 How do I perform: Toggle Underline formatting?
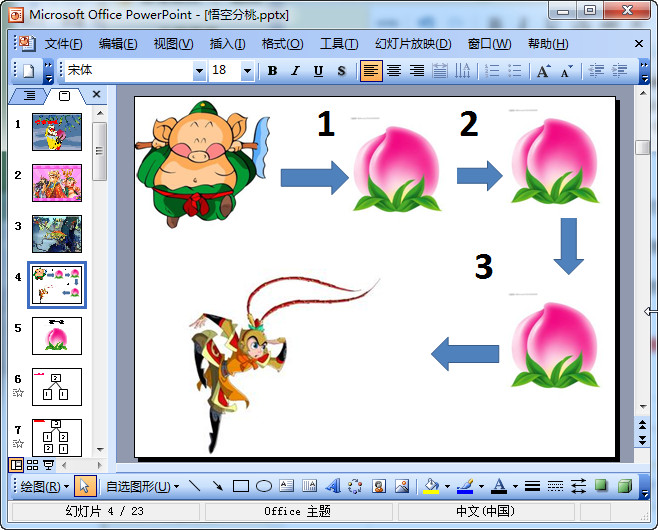(x=319, y=70)
